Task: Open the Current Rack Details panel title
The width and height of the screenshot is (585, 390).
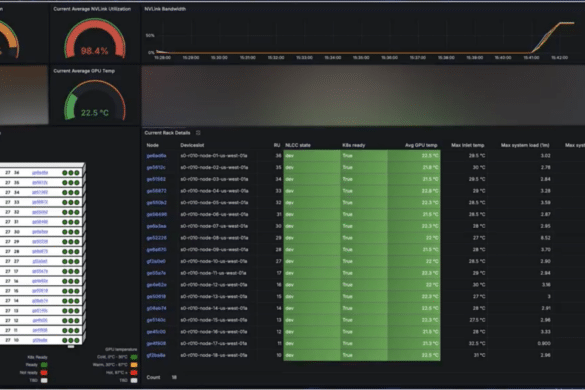Action: click(x=167, y=133)
